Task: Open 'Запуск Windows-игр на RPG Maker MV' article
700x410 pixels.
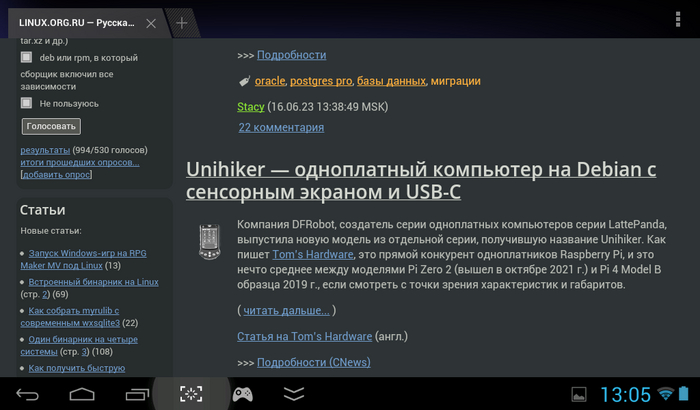Action: [83, 259]
